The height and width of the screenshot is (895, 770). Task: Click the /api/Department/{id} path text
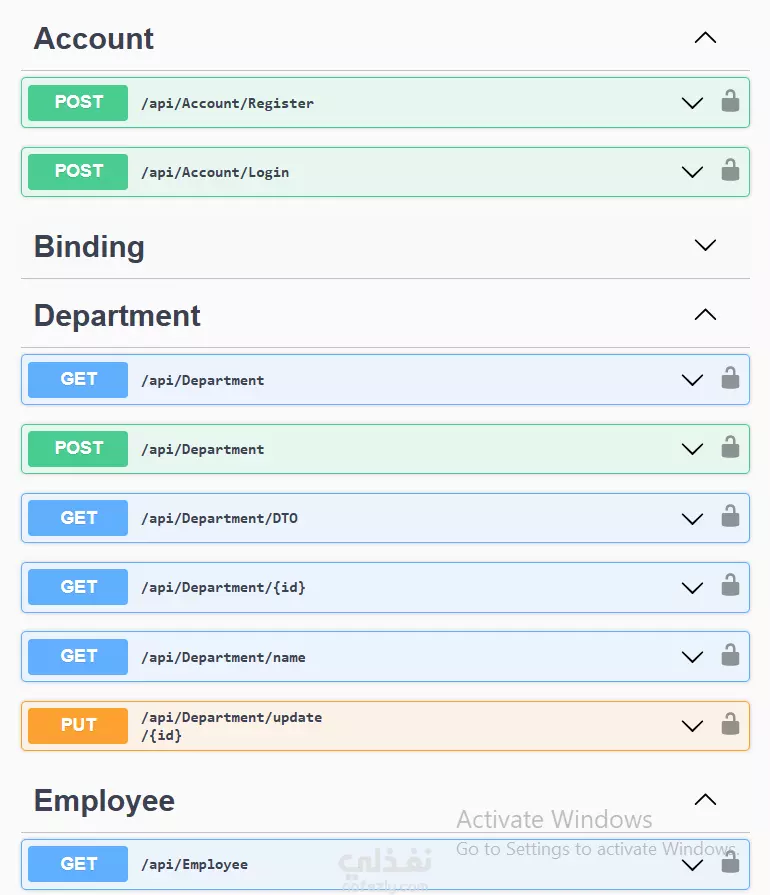pos(223,587)
